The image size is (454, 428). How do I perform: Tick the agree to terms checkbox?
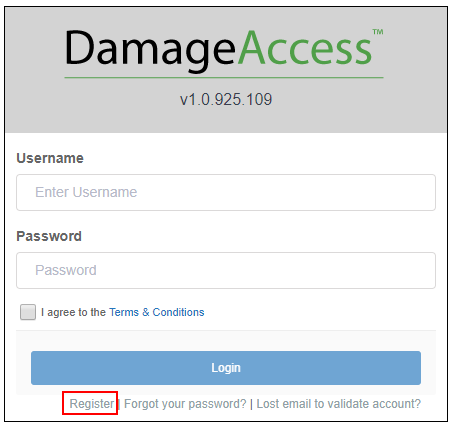coord(28,312)
